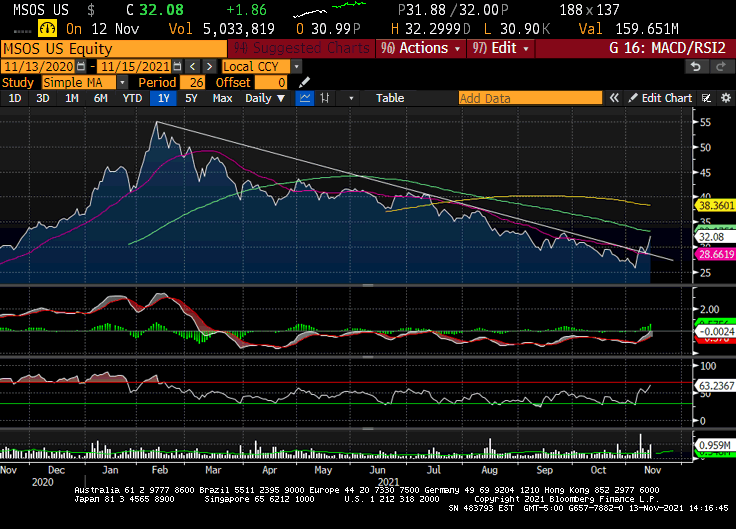Open chart settings gear icon
This screenshot has width=736, height=529.
pyautogui.click(x=726, y=98)
